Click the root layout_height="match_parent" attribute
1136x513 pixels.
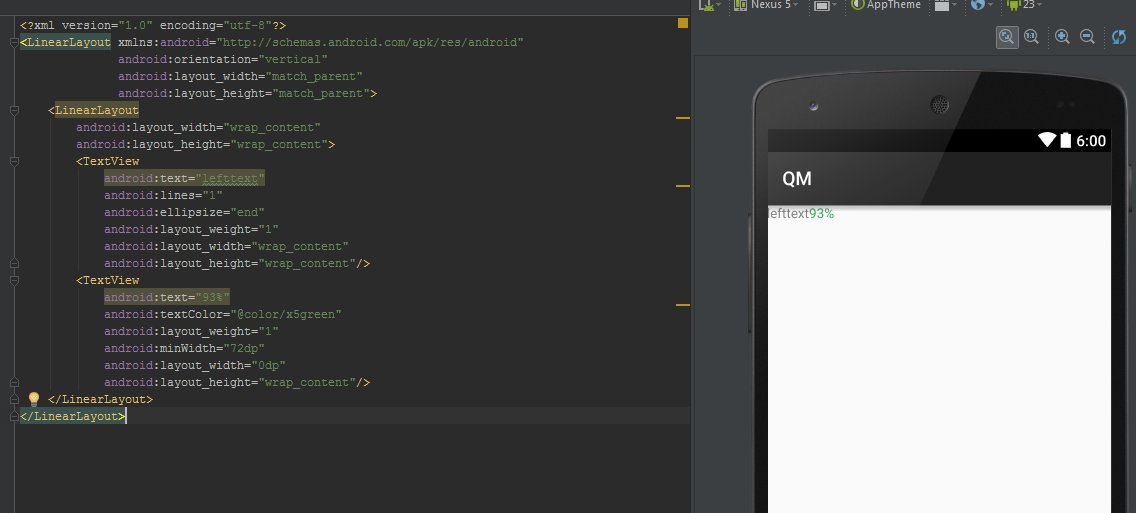click(x=244, y=93)
